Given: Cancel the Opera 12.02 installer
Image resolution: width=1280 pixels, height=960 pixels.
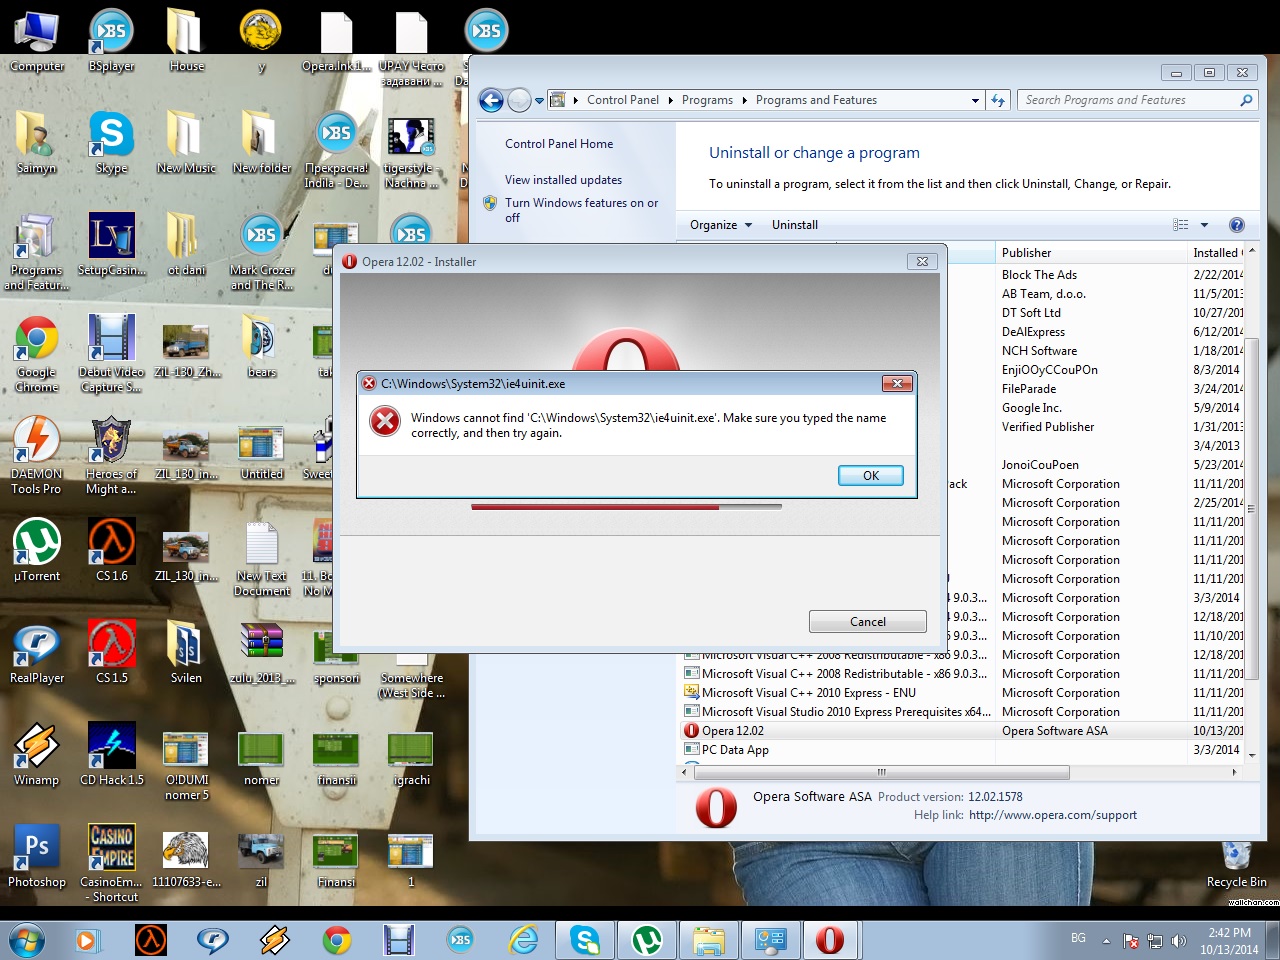Looking at the screenshot, I should point(867,622).
